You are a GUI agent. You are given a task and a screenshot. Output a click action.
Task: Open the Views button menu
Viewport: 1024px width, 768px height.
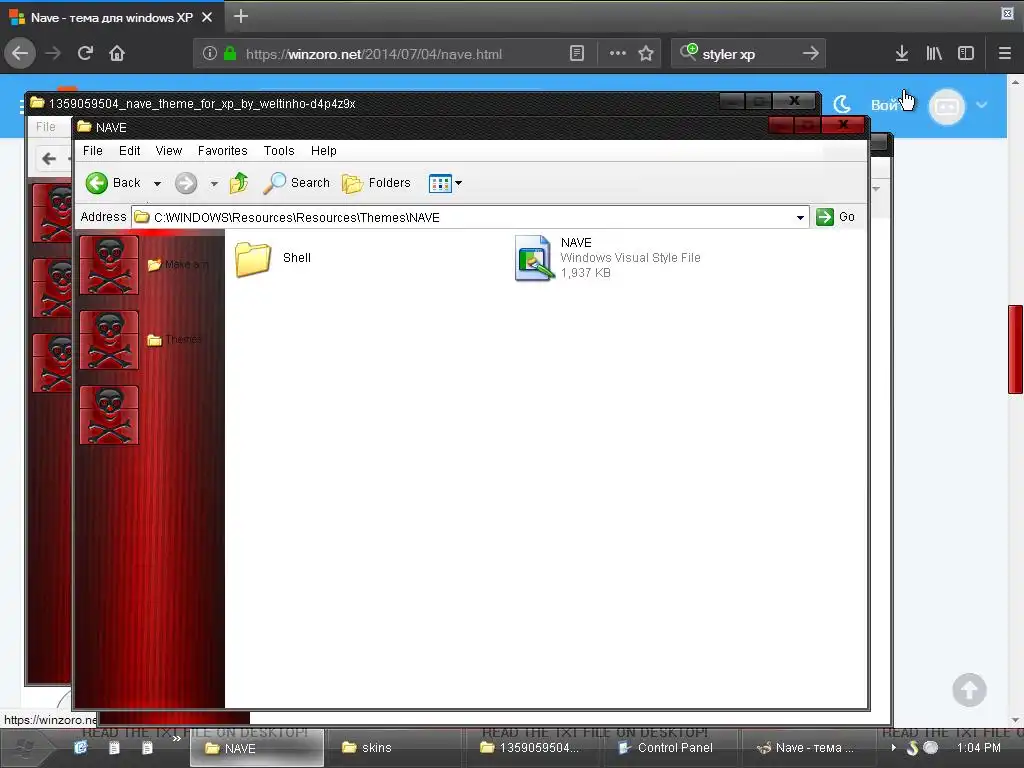coord(445,184)
